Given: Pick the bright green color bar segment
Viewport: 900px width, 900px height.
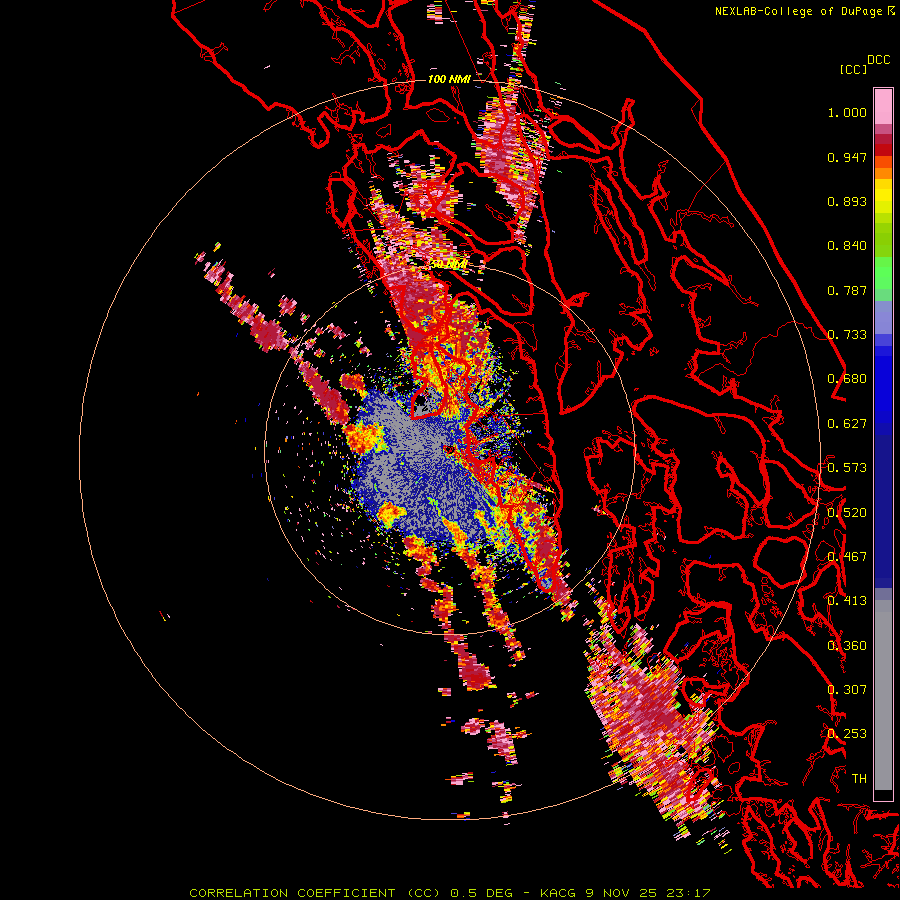Looking at the screenshot, I should point(883,273).
